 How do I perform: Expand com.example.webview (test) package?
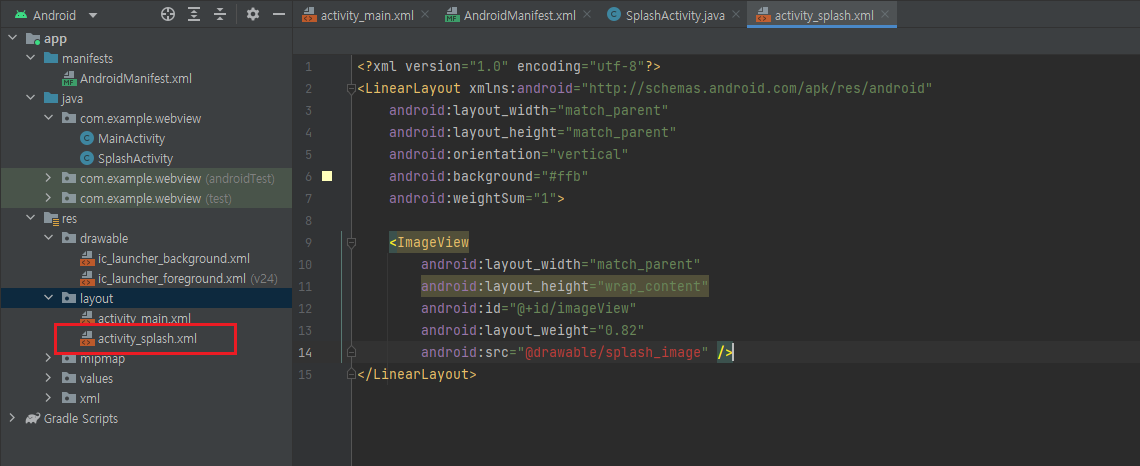click(49, 198)
